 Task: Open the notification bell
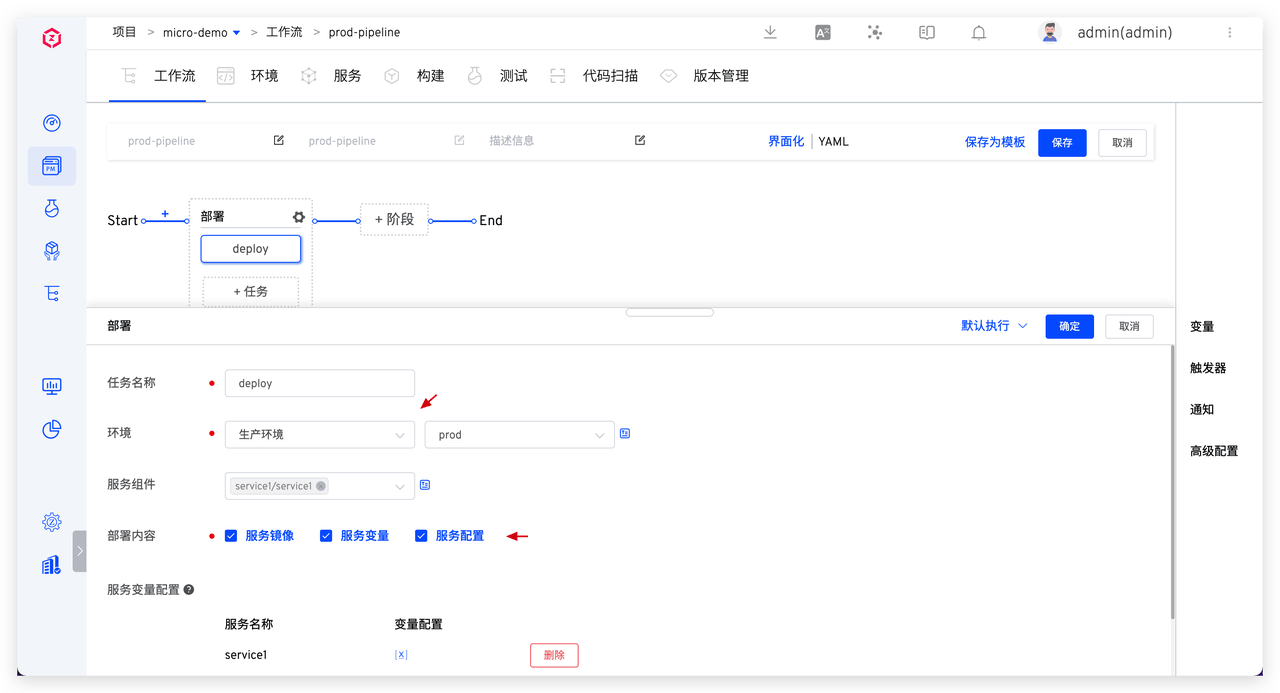pos(978,32)
